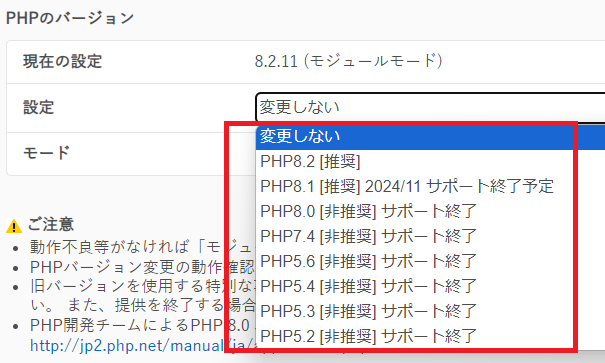Click the PHPのバージョン heading
The height and width of the screenshot is (363, 605).
70,18
